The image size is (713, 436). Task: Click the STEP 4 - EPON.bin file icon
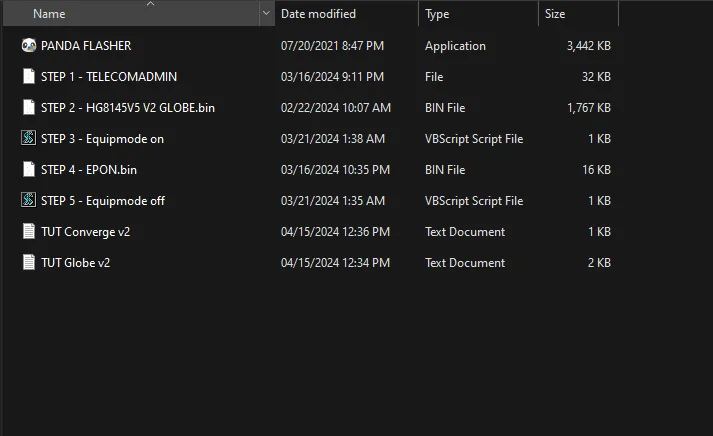point(29,169)
